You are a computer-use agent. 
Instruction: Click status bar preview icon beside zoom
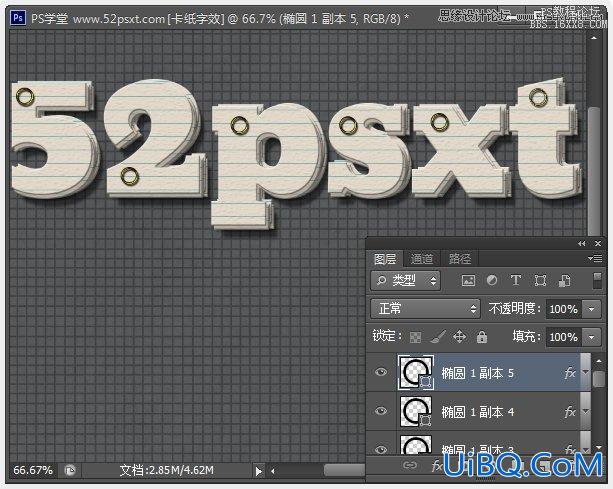(70, 470)
